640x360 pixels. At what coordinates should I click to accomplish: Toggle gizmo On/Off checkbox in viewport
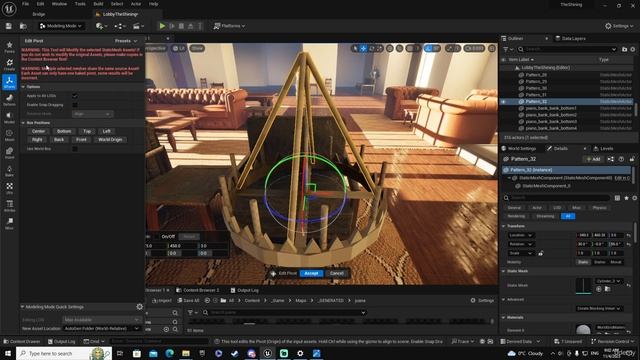157,237
